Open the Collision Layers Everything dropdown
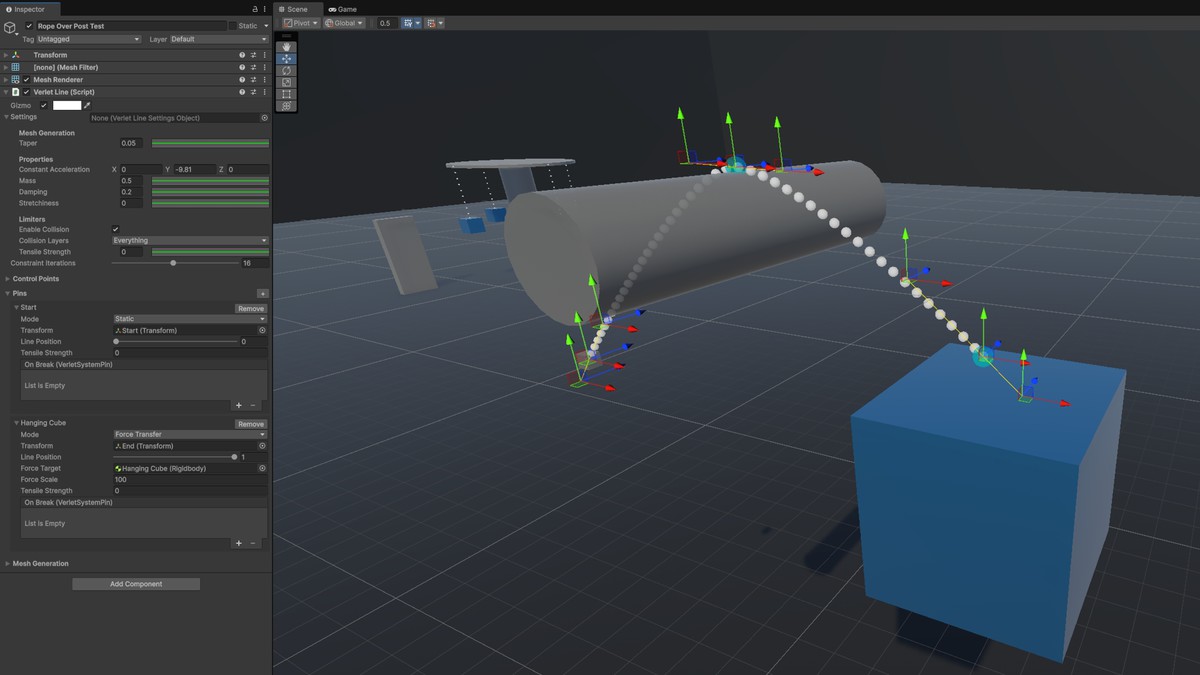Image resolution: width=1200 pixels, height=675 pixels. pos(188,240)
